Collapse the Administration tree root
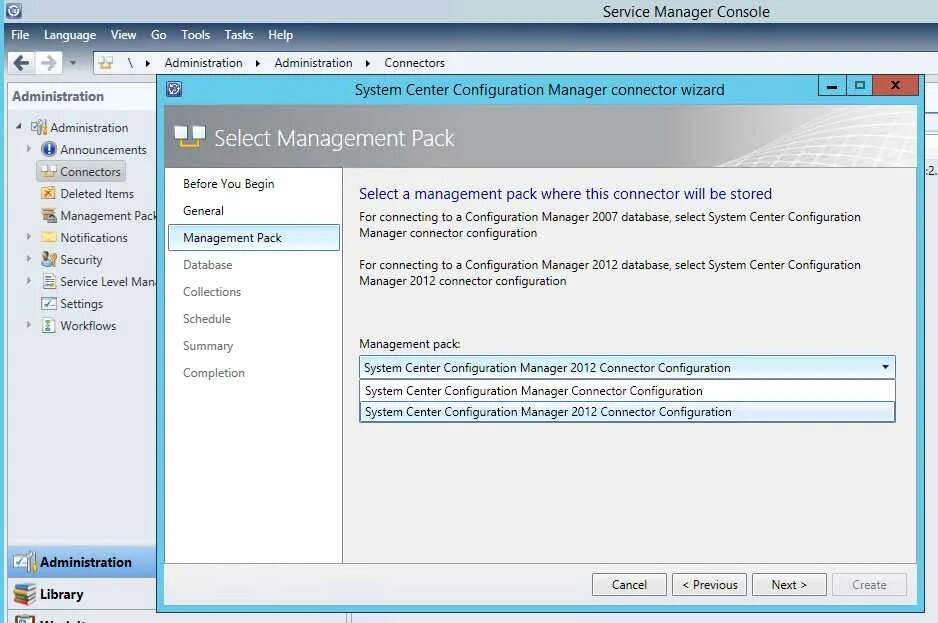938x623 pixels. [19, 126]
